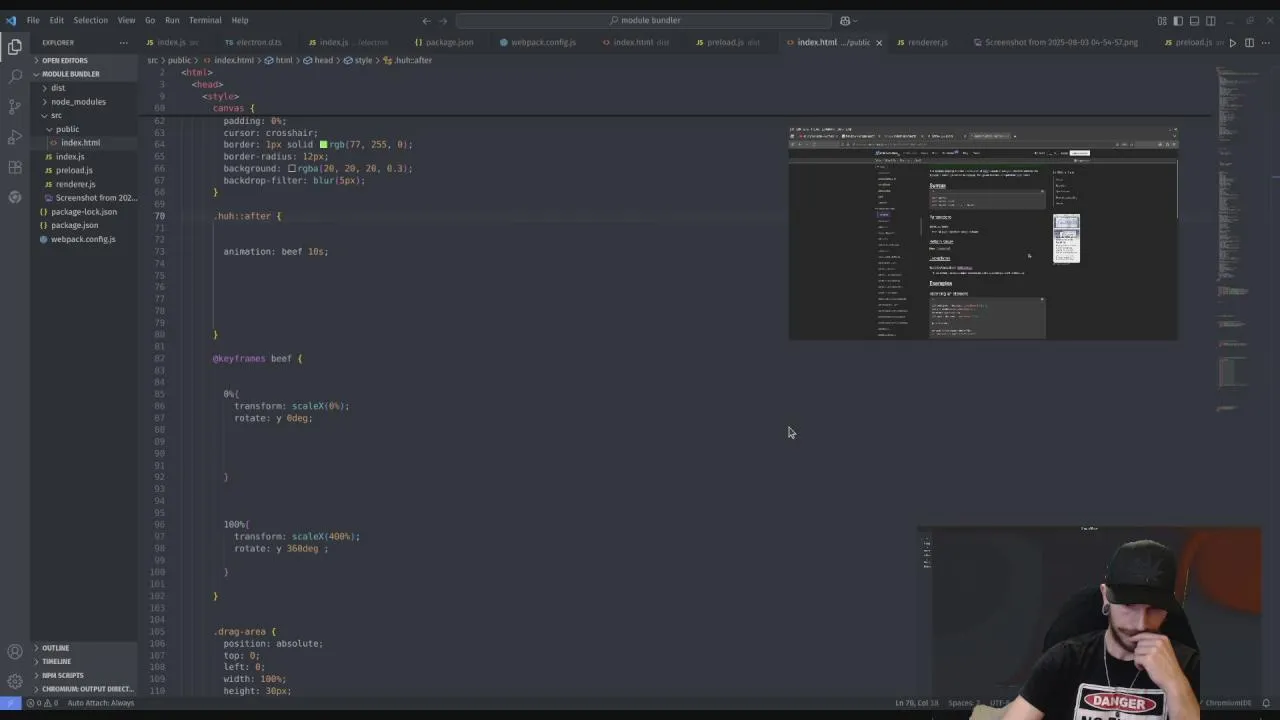Viewport: 1280px width, 720px height.
Task: Expand the dist folder
Action: (58, 88)
